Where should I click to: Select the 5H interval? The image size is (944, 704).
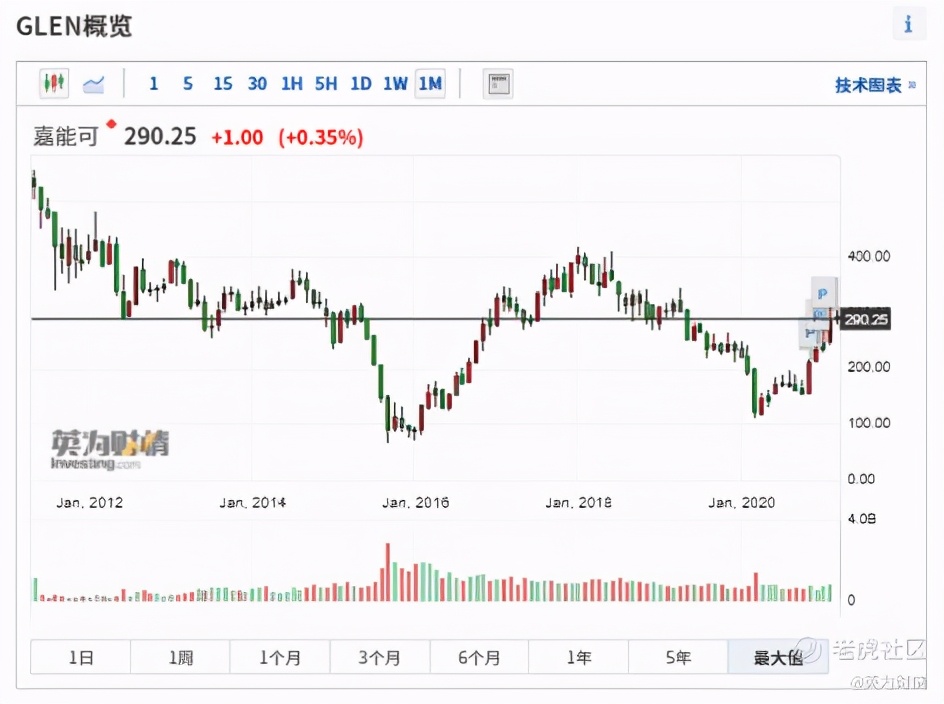[x=326, y=84]
